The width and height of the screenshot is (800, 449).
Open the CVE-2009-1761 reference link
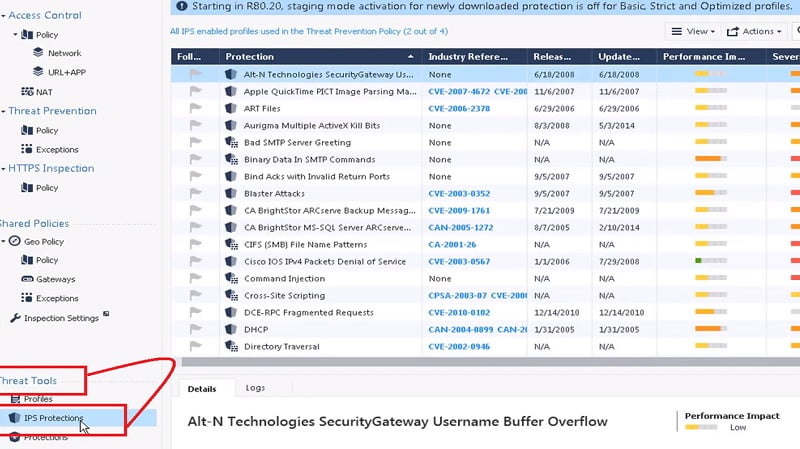[x=459, y=210]
